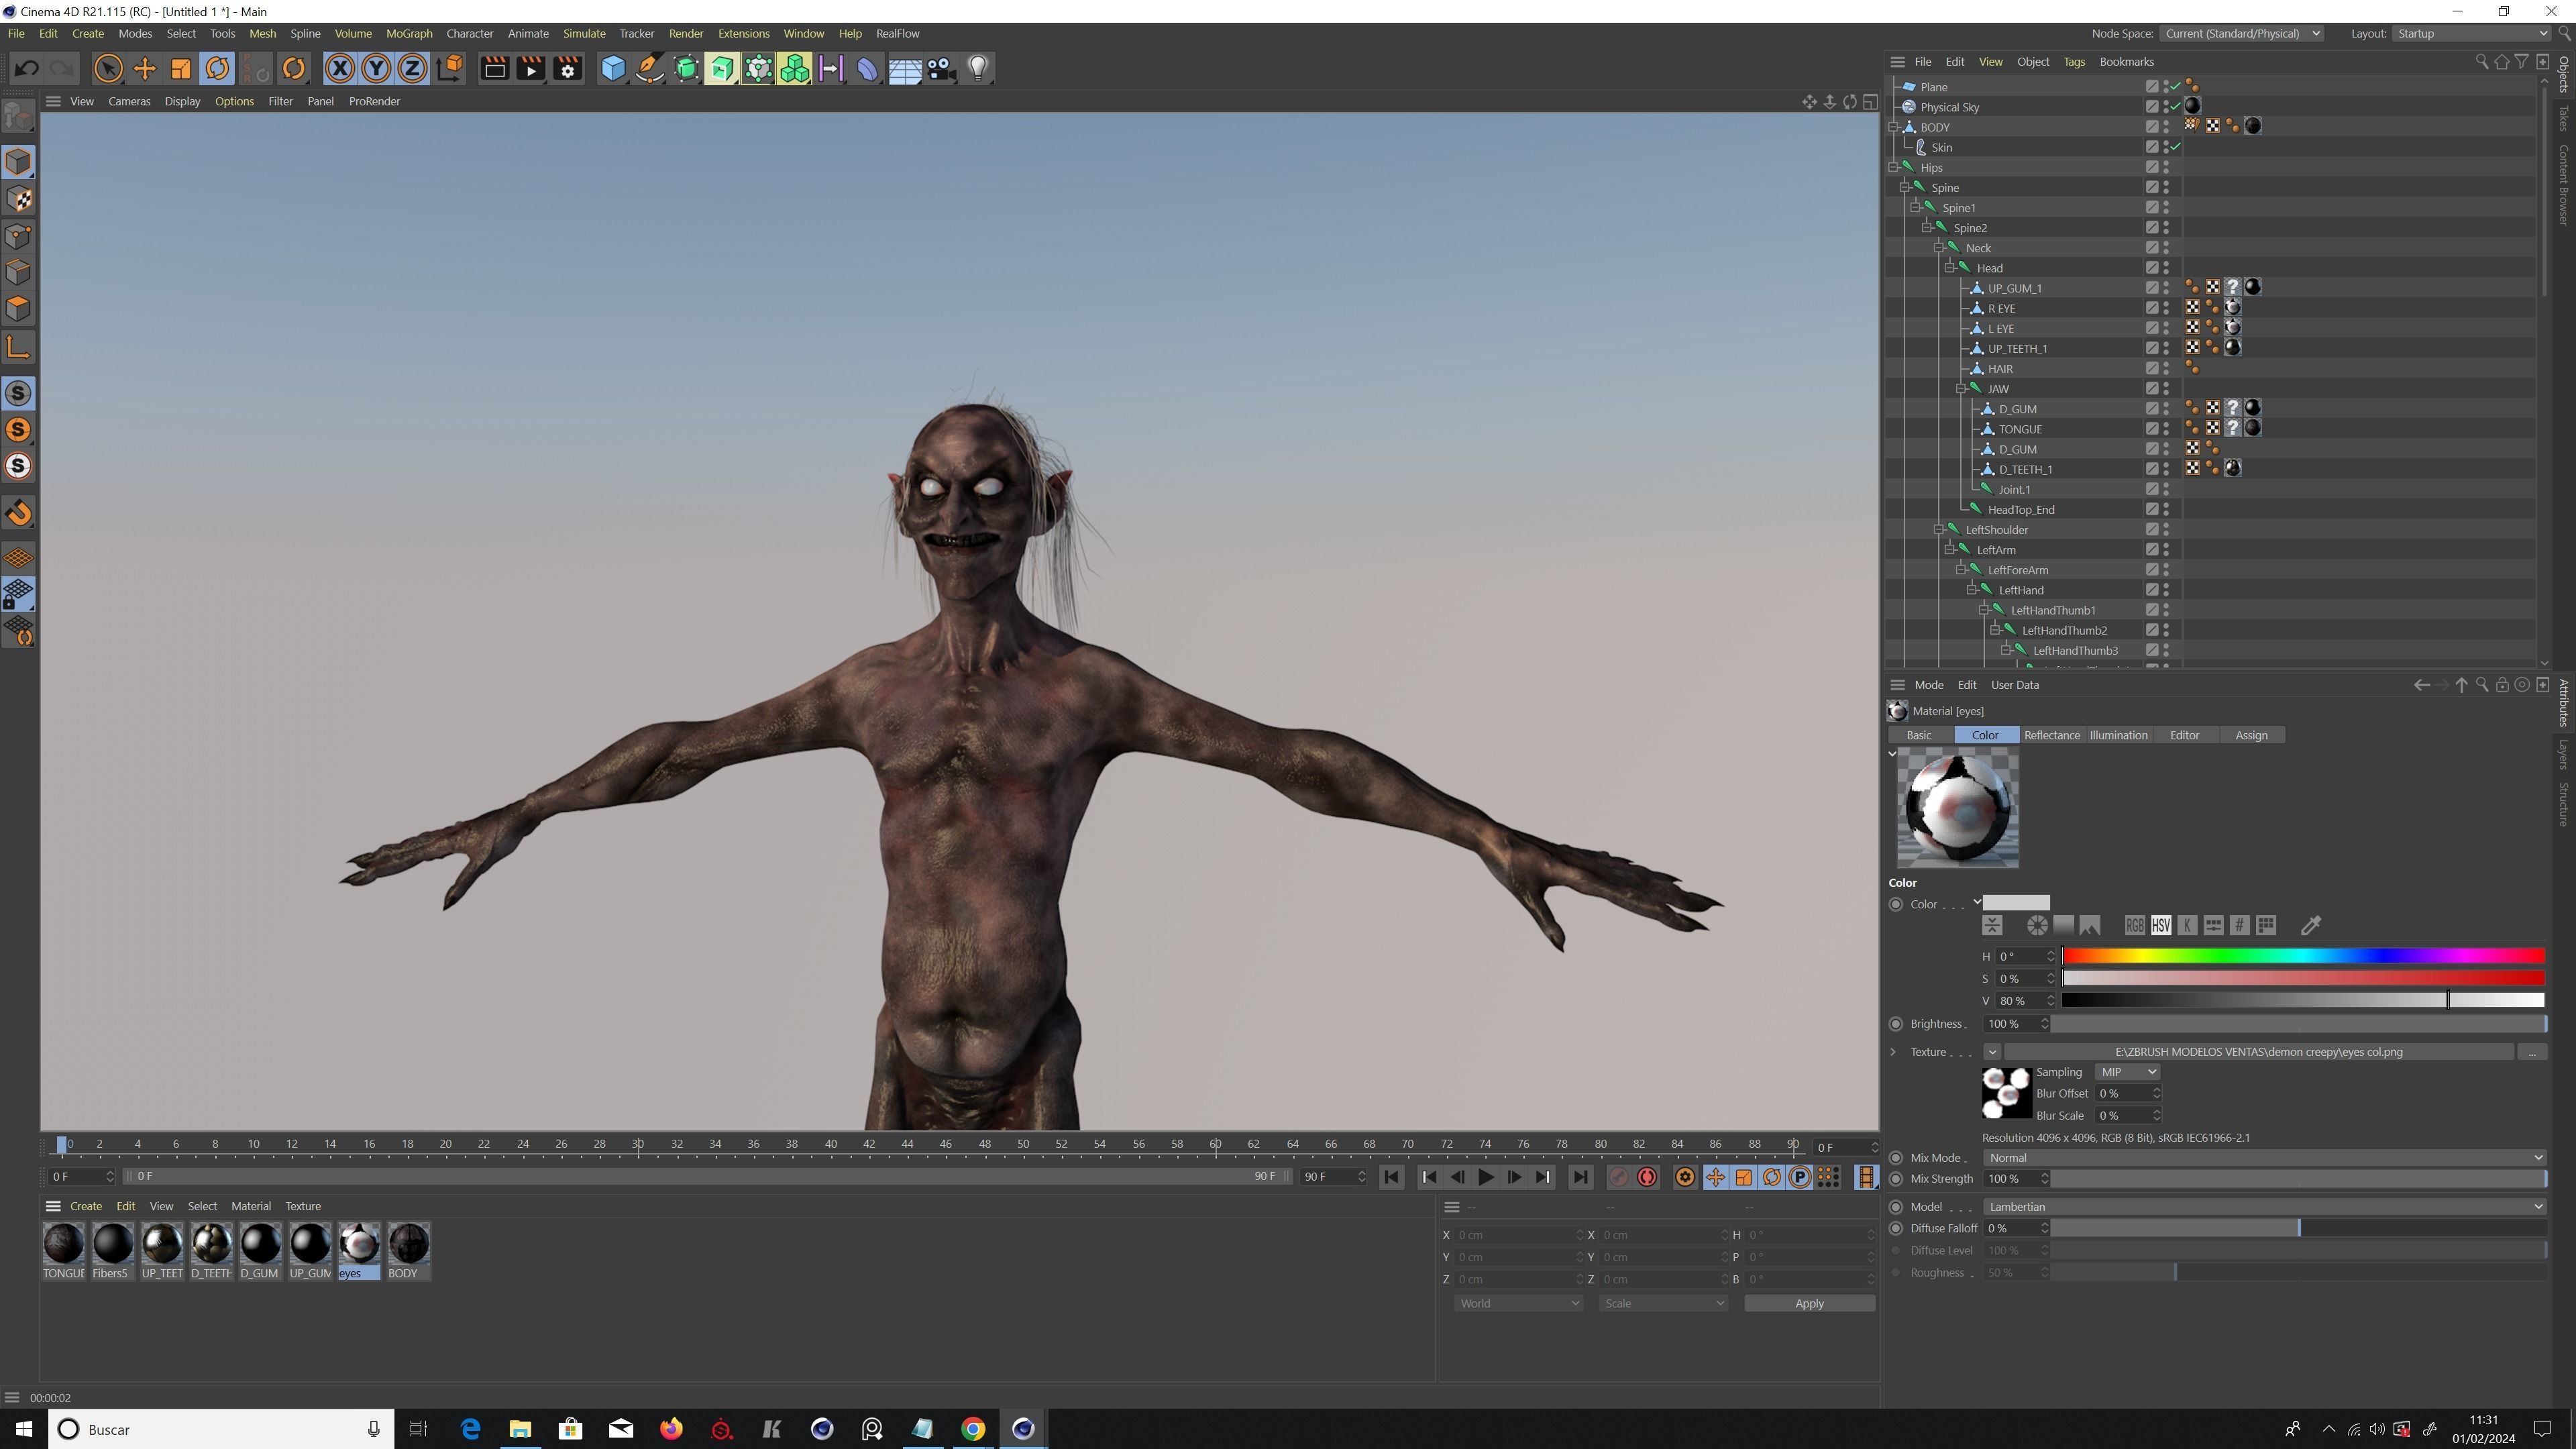Open the Tags menu in Object Manager
The height and width of the screenshot is (1449, 2576).
[2074, 62]
